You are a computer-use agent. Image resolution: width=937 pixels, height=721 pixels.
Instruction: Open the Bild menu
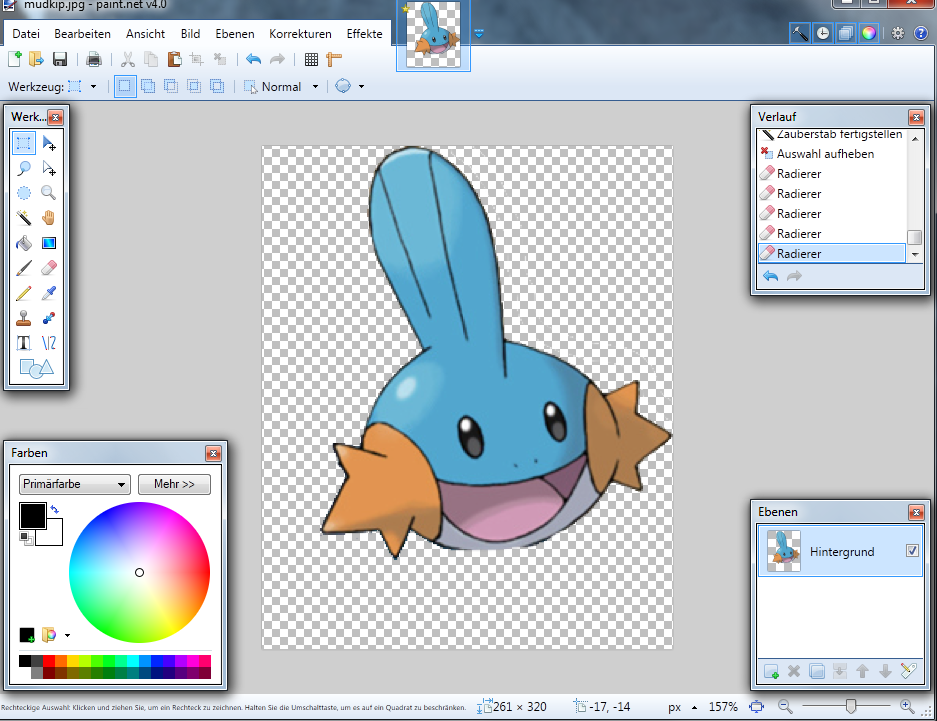[x=191, y=34]
